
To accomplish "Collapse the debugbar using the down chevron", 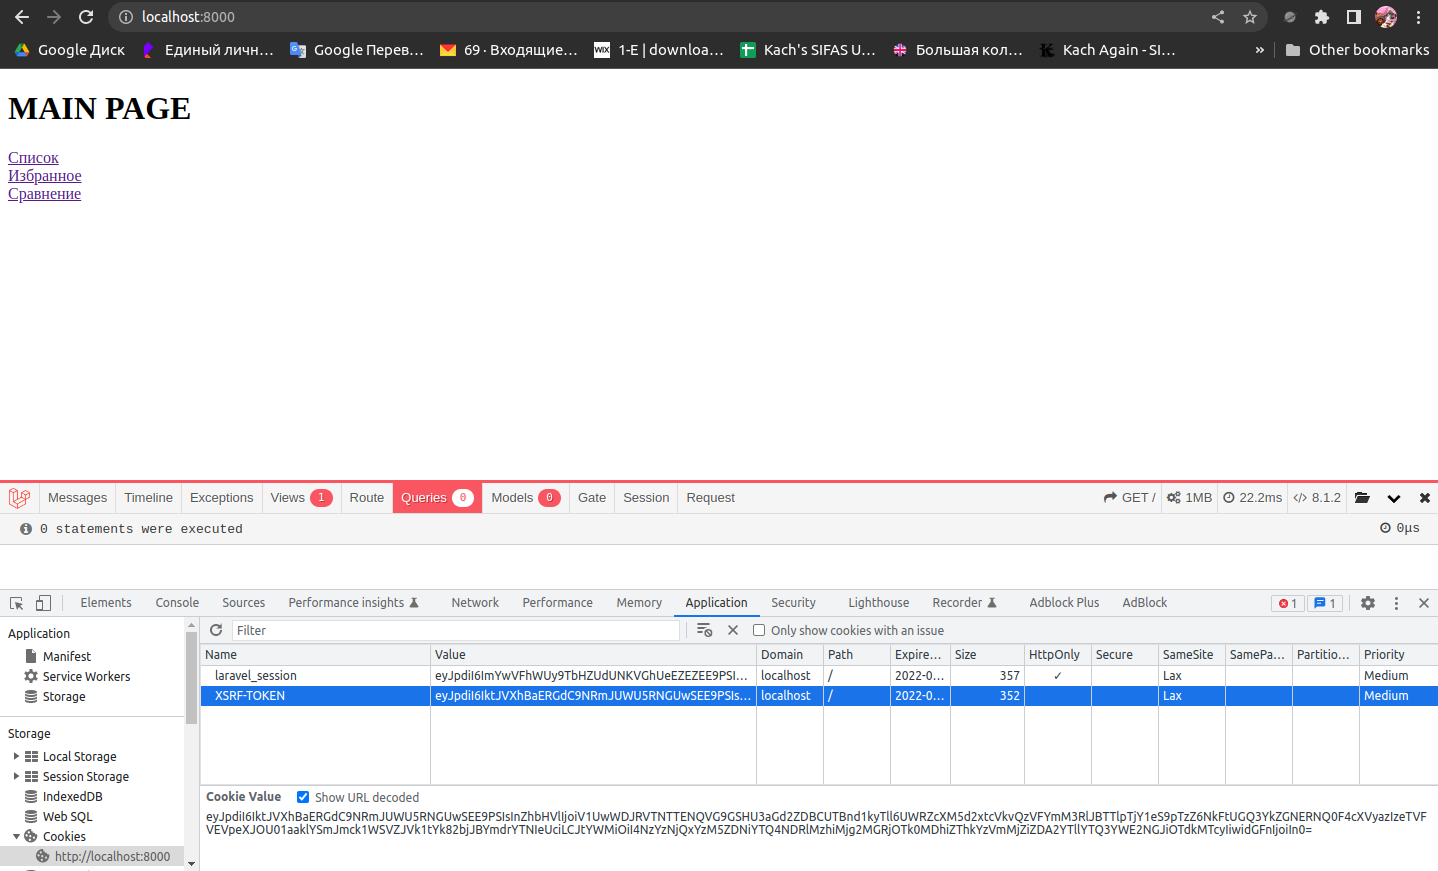I will 1394,497.
